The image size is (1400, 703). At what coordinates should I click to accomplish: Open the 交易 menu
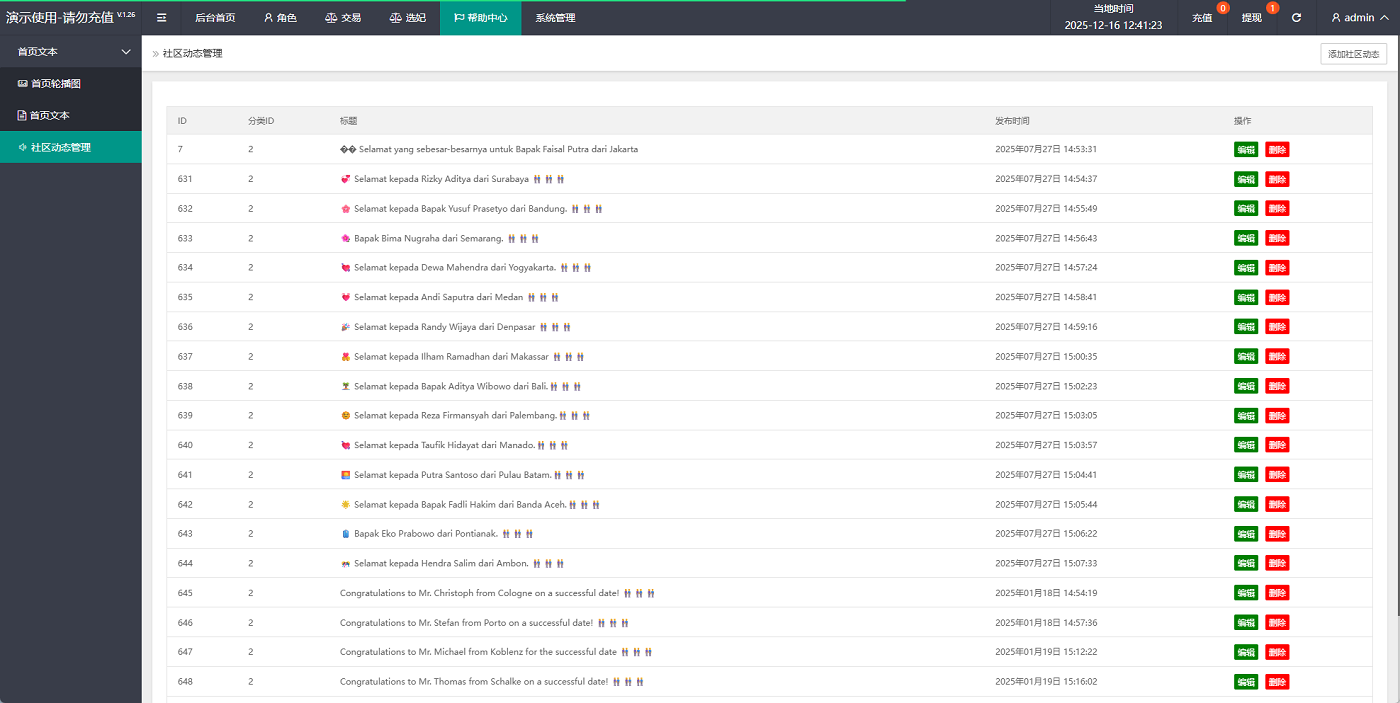343,18
